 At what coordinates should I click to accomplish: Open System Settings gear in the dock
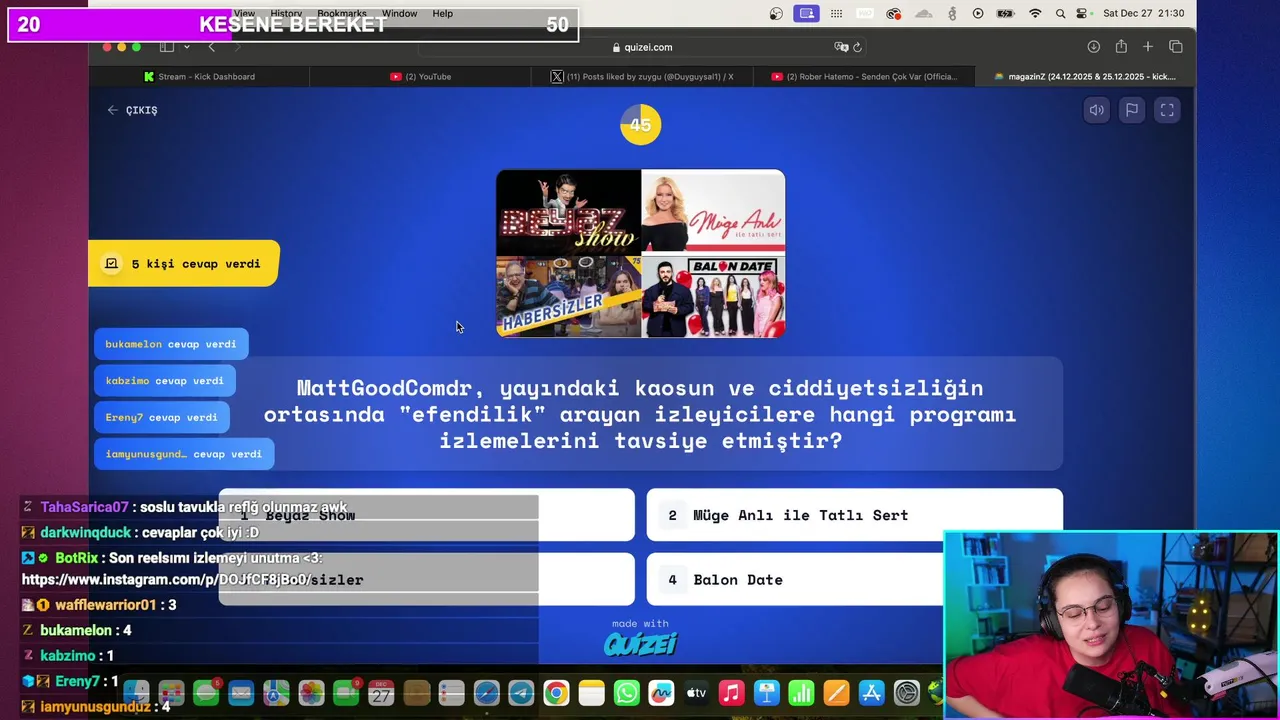[906, 693]
